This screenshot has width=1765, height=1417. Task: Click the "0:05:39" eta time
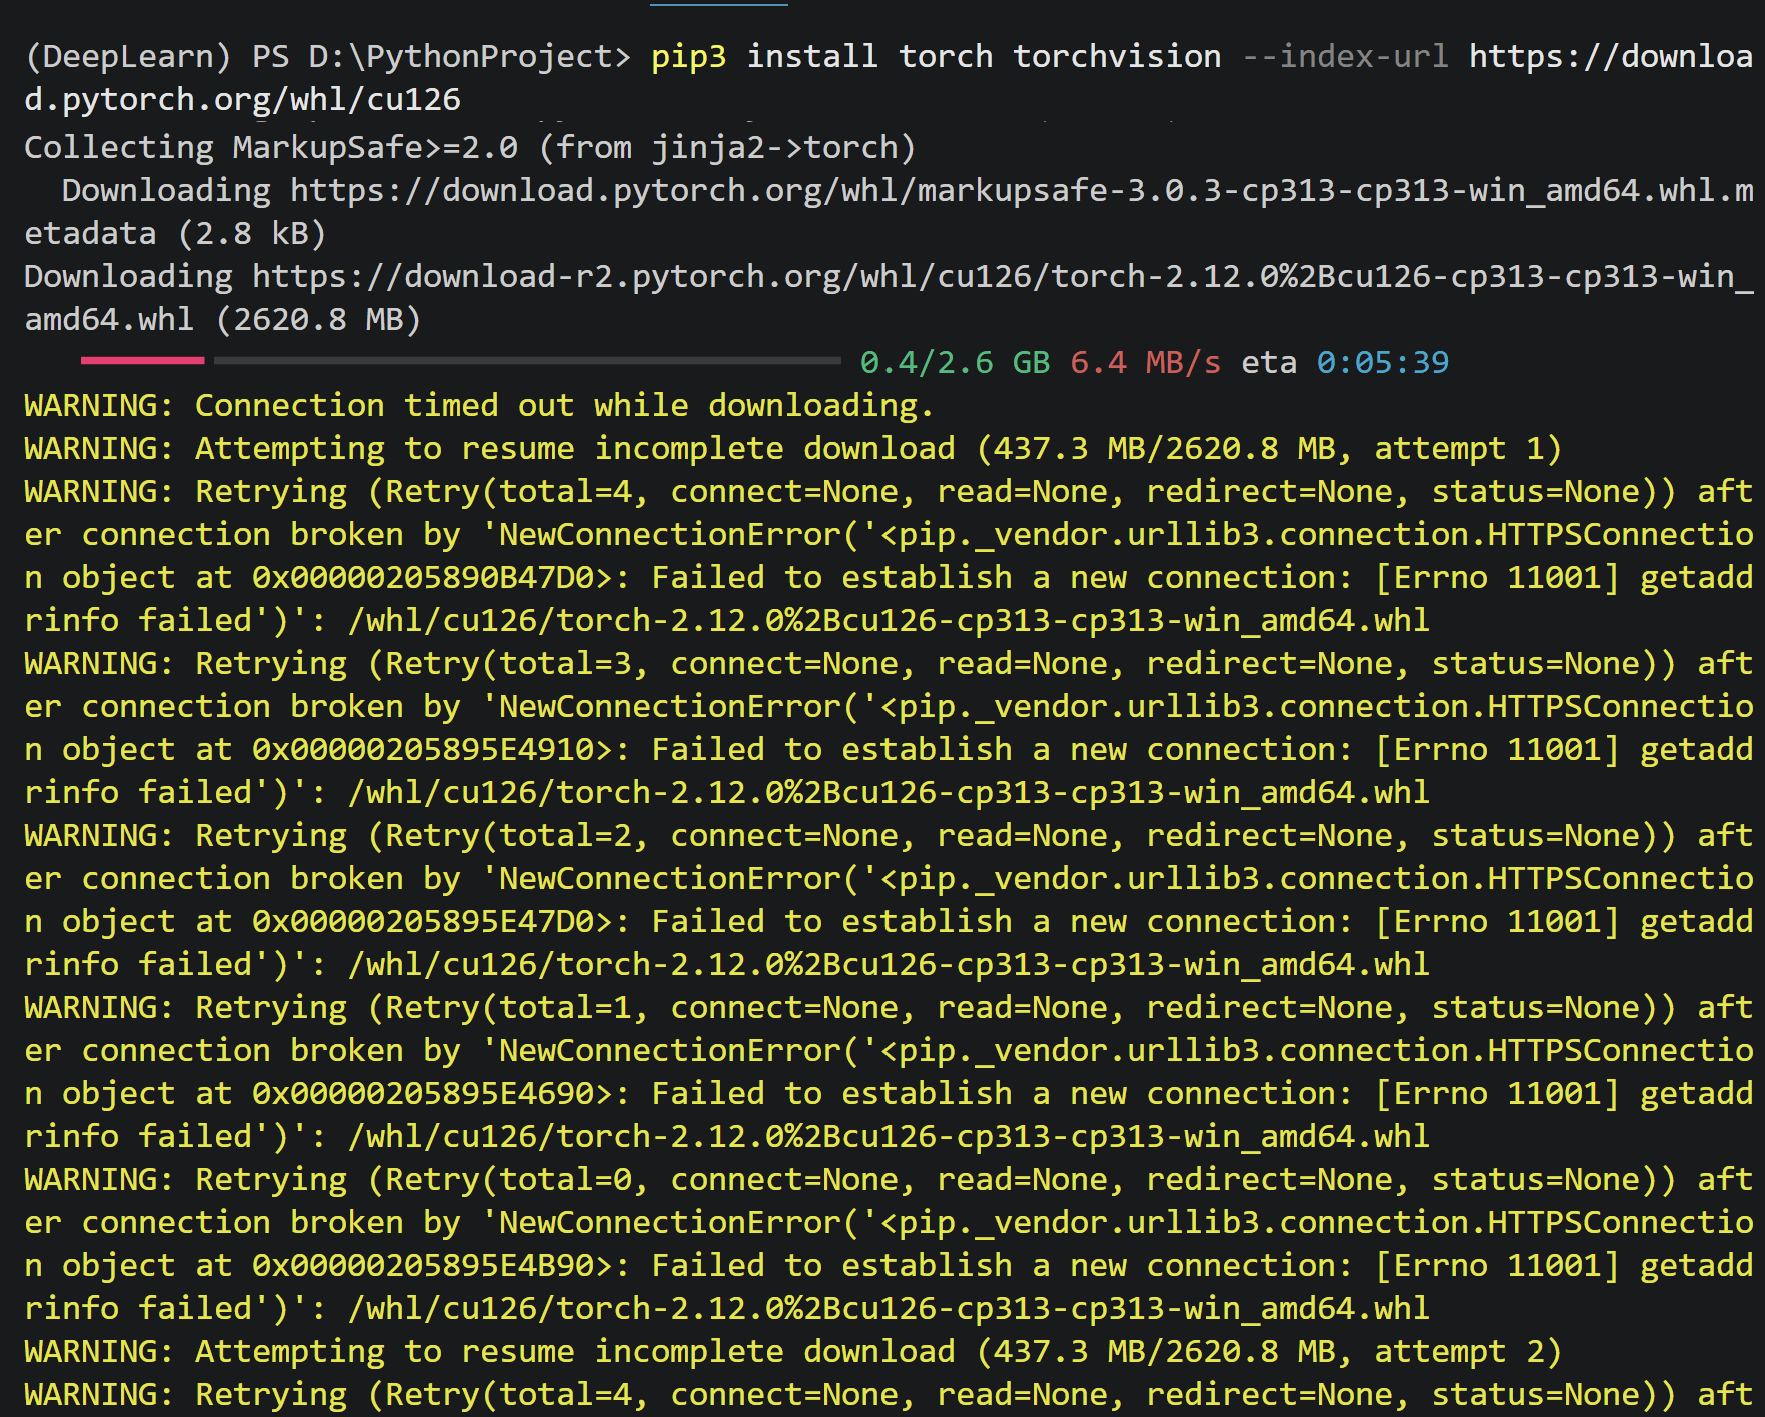point(1383,363)
